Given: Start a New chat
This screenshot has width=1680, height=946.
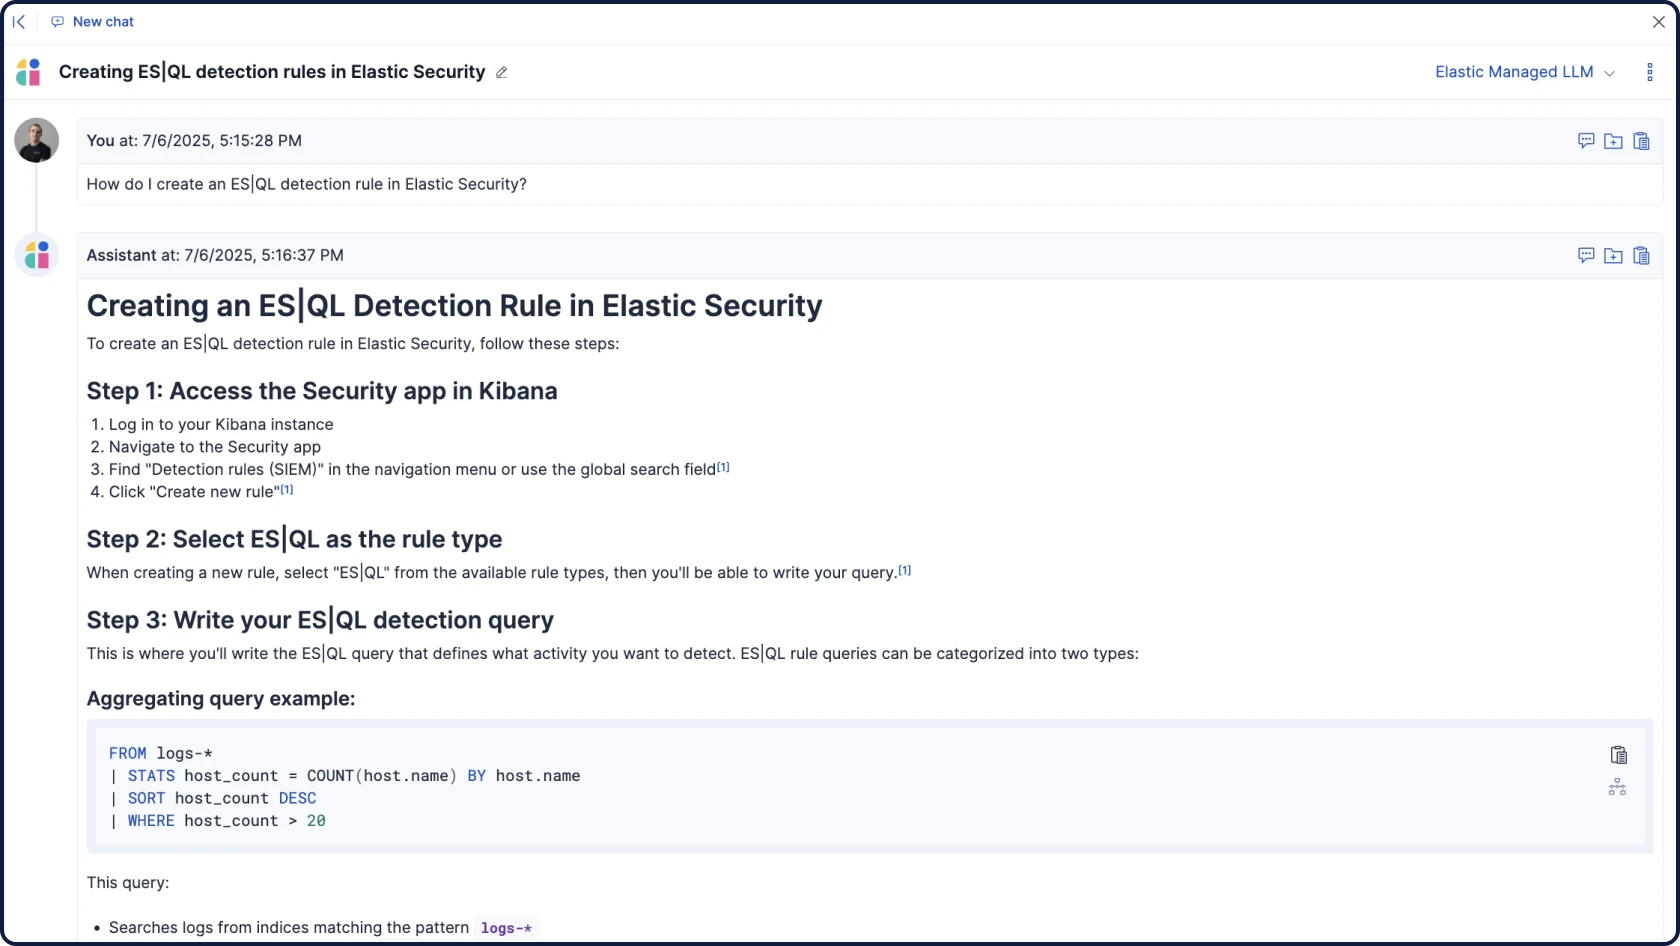Looking at the screenshot, I should (92, 22).
